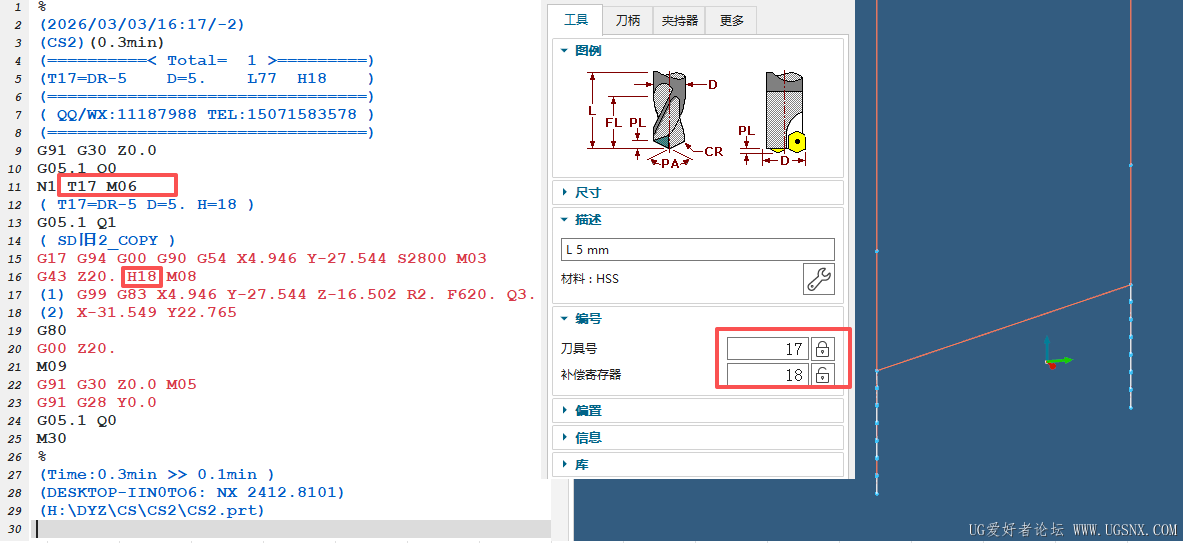Collapse the 描述 section

698,219
